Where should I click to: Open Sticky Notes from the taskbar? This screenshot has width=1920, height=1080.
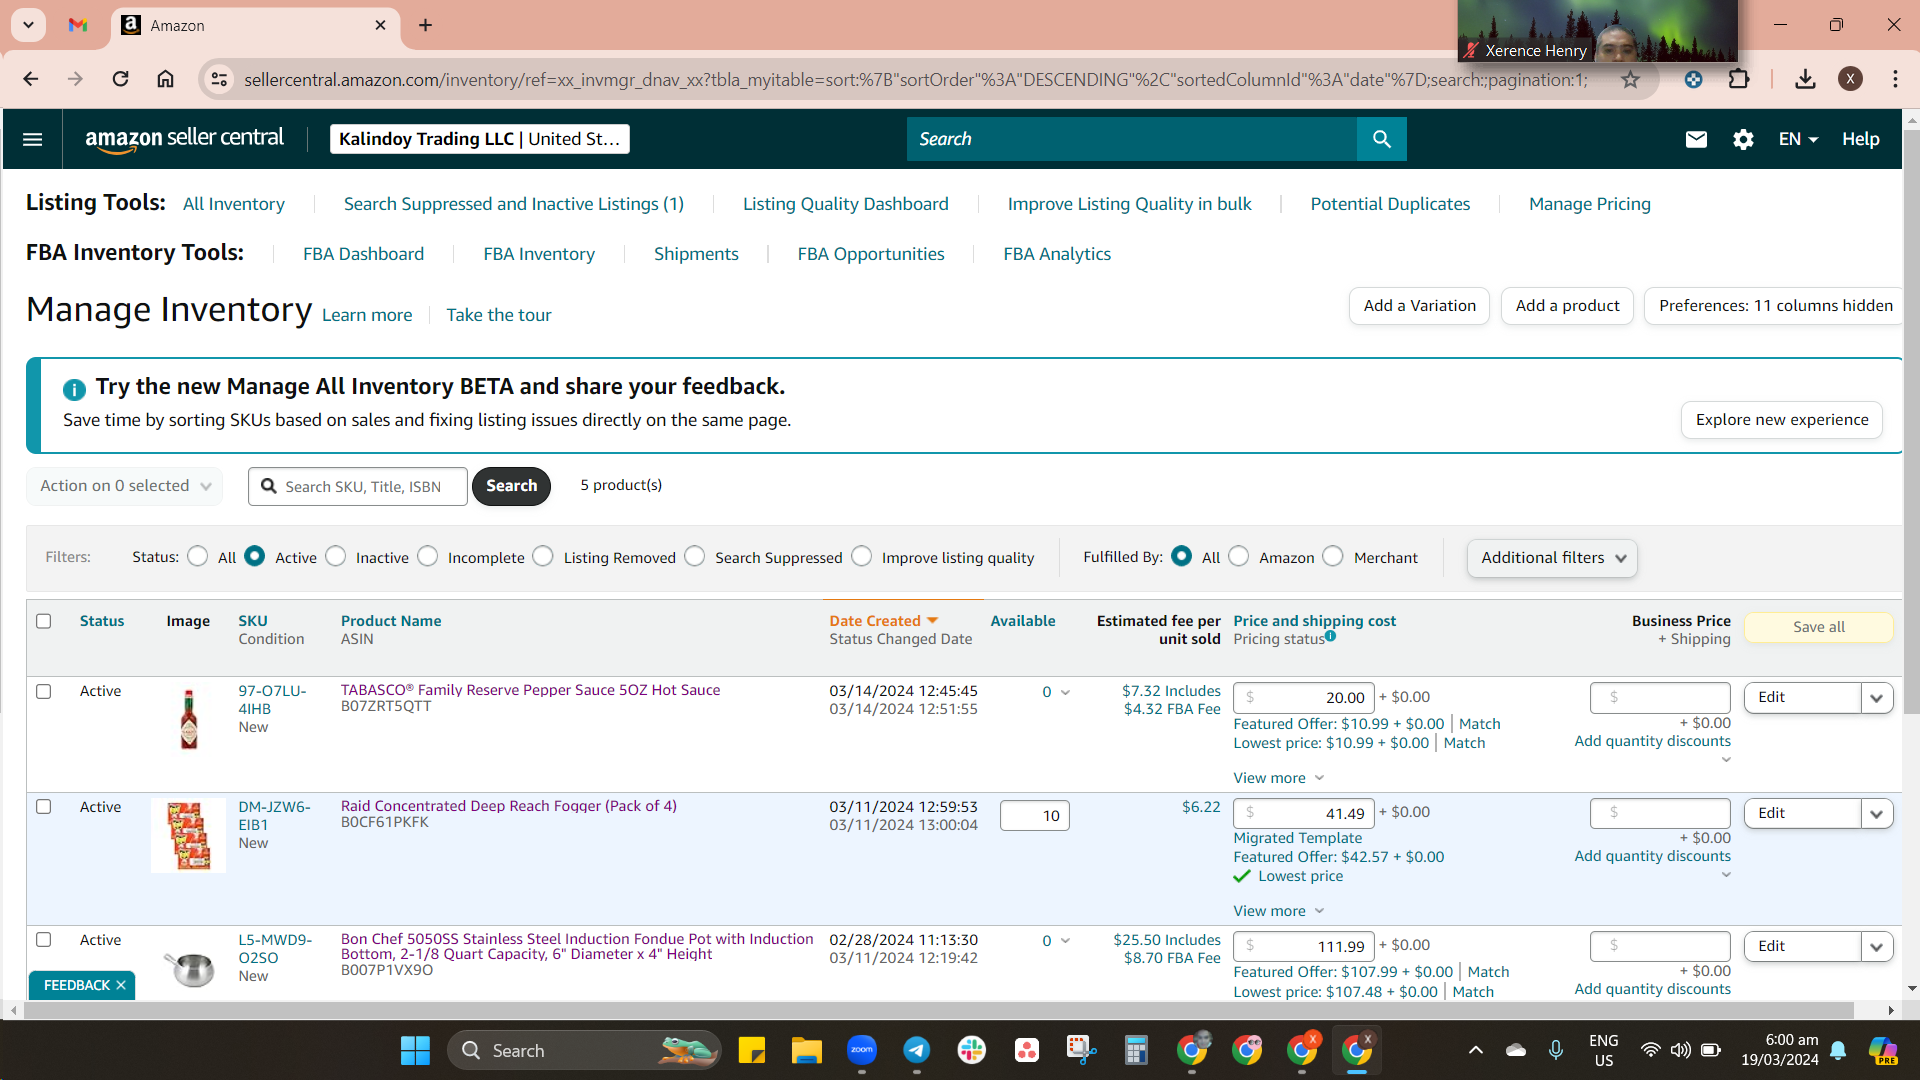click(x=751, y=1050)
